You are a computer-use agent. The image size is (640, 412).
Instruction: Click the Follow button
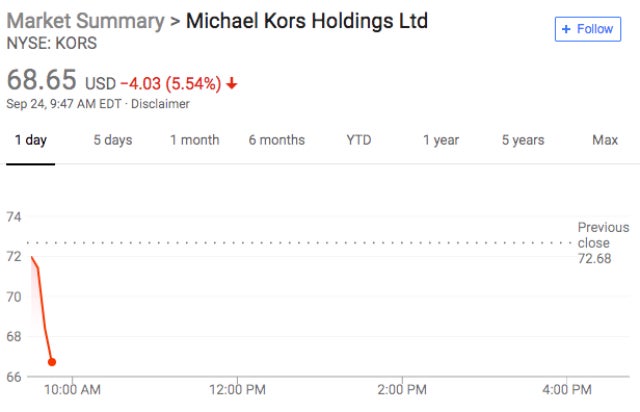587,29
